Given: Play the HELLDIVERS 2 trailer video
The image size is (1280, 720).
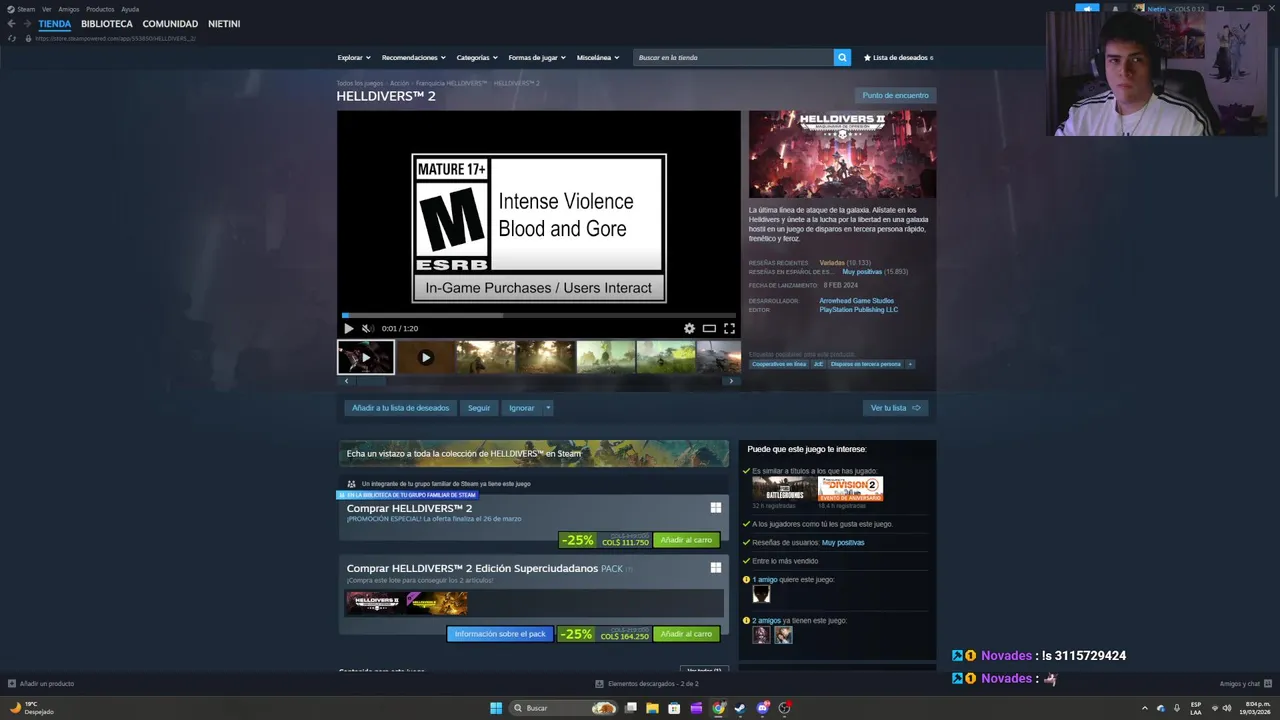Looking at the screenshot, I should pos(348,328).
